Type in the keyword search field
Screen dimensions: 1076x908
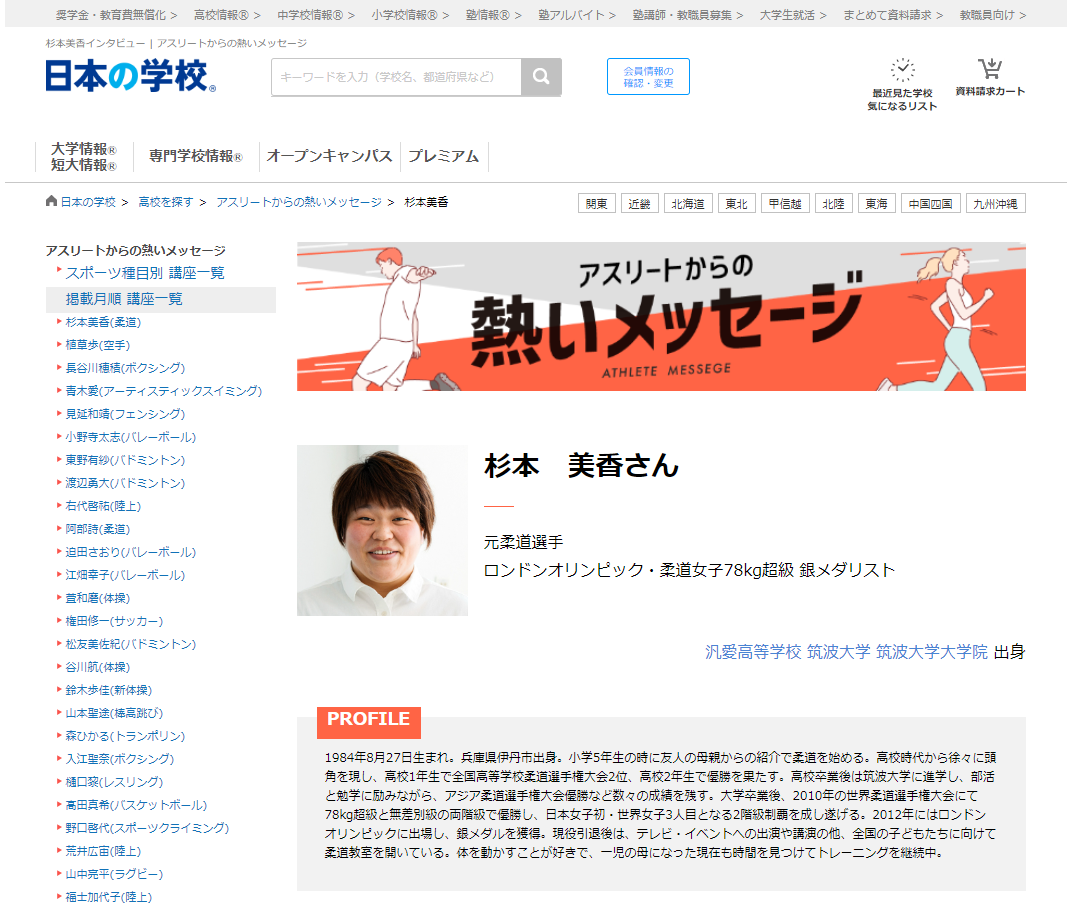(x=396, y=77)
